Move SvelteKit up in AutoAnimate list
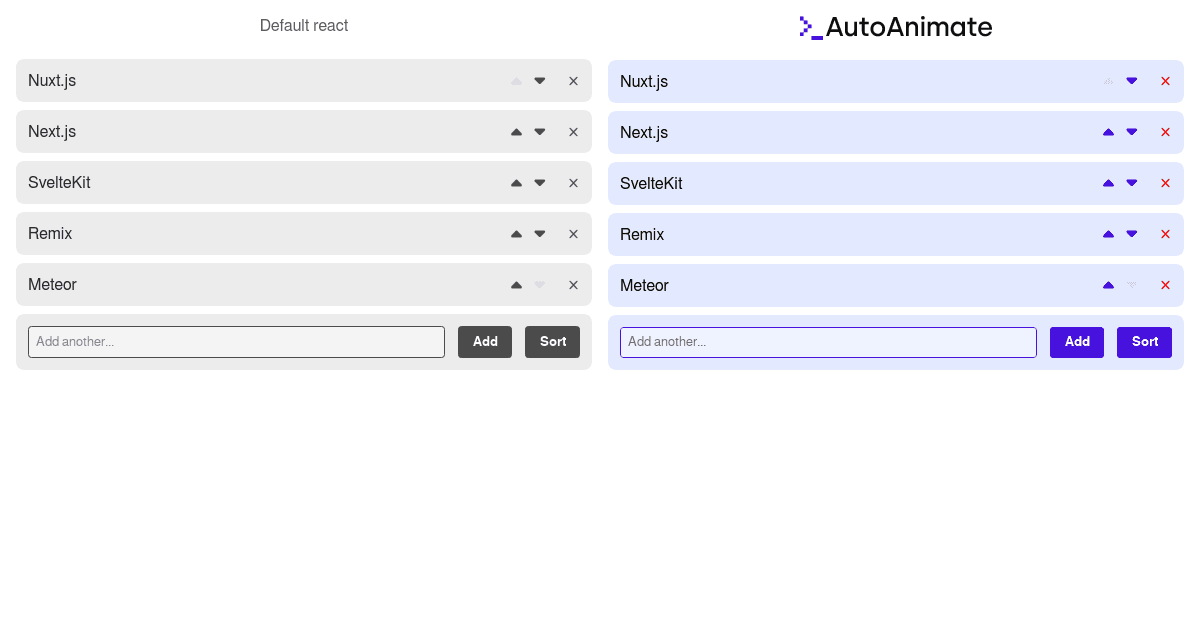 click(1108, 183)
